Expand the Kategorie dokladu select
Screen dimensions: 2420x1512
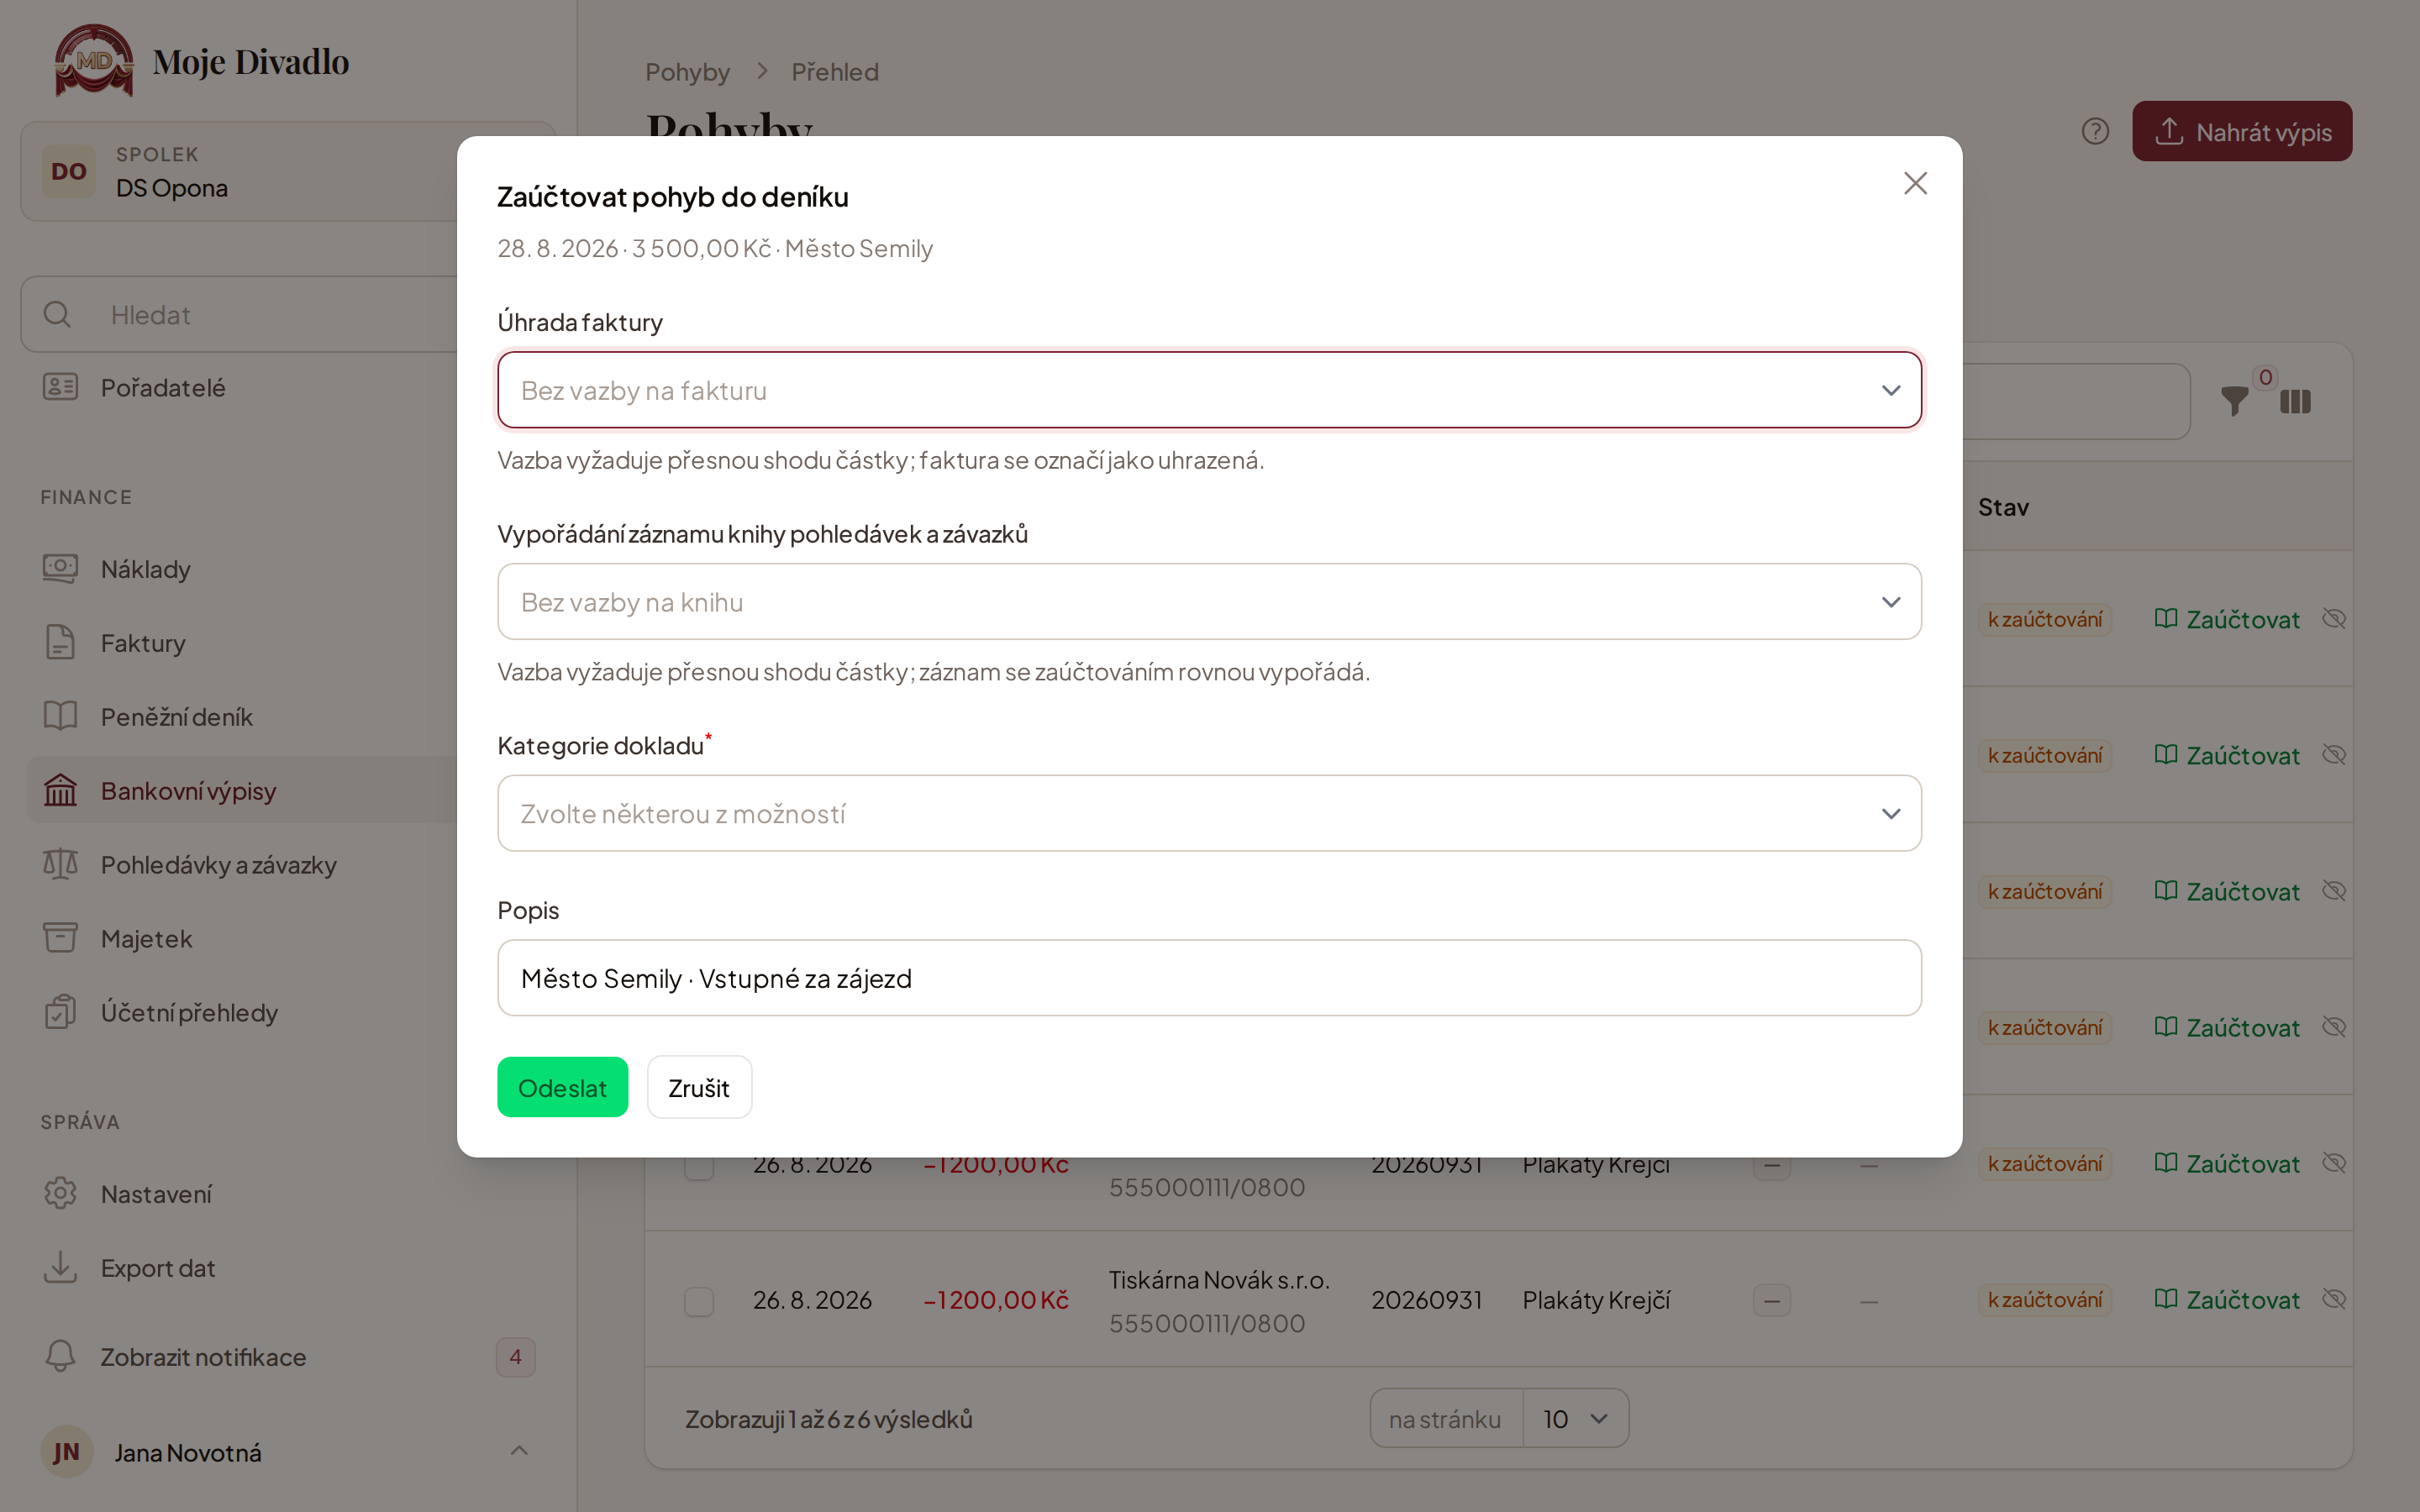click(x=1209, y=814)
